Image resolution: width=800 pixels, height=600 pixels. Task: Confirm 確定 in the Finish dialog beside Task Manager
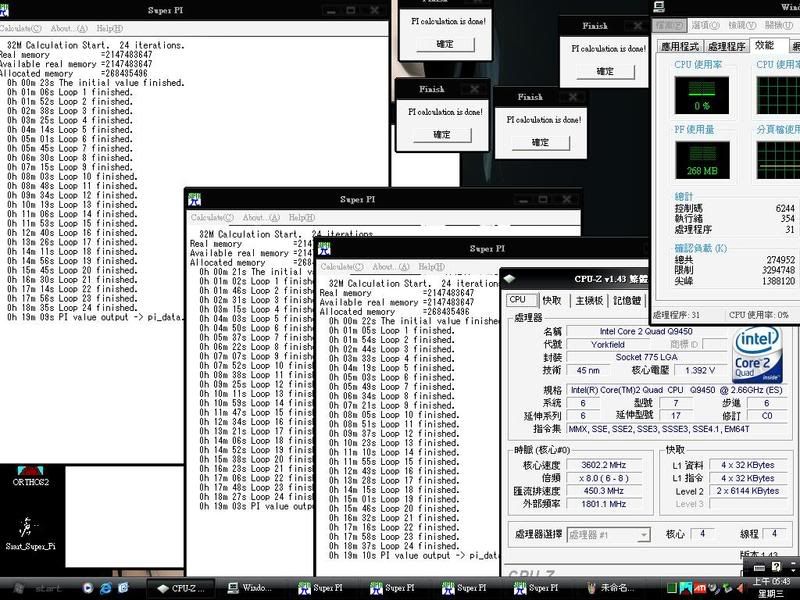coord(605,71)
